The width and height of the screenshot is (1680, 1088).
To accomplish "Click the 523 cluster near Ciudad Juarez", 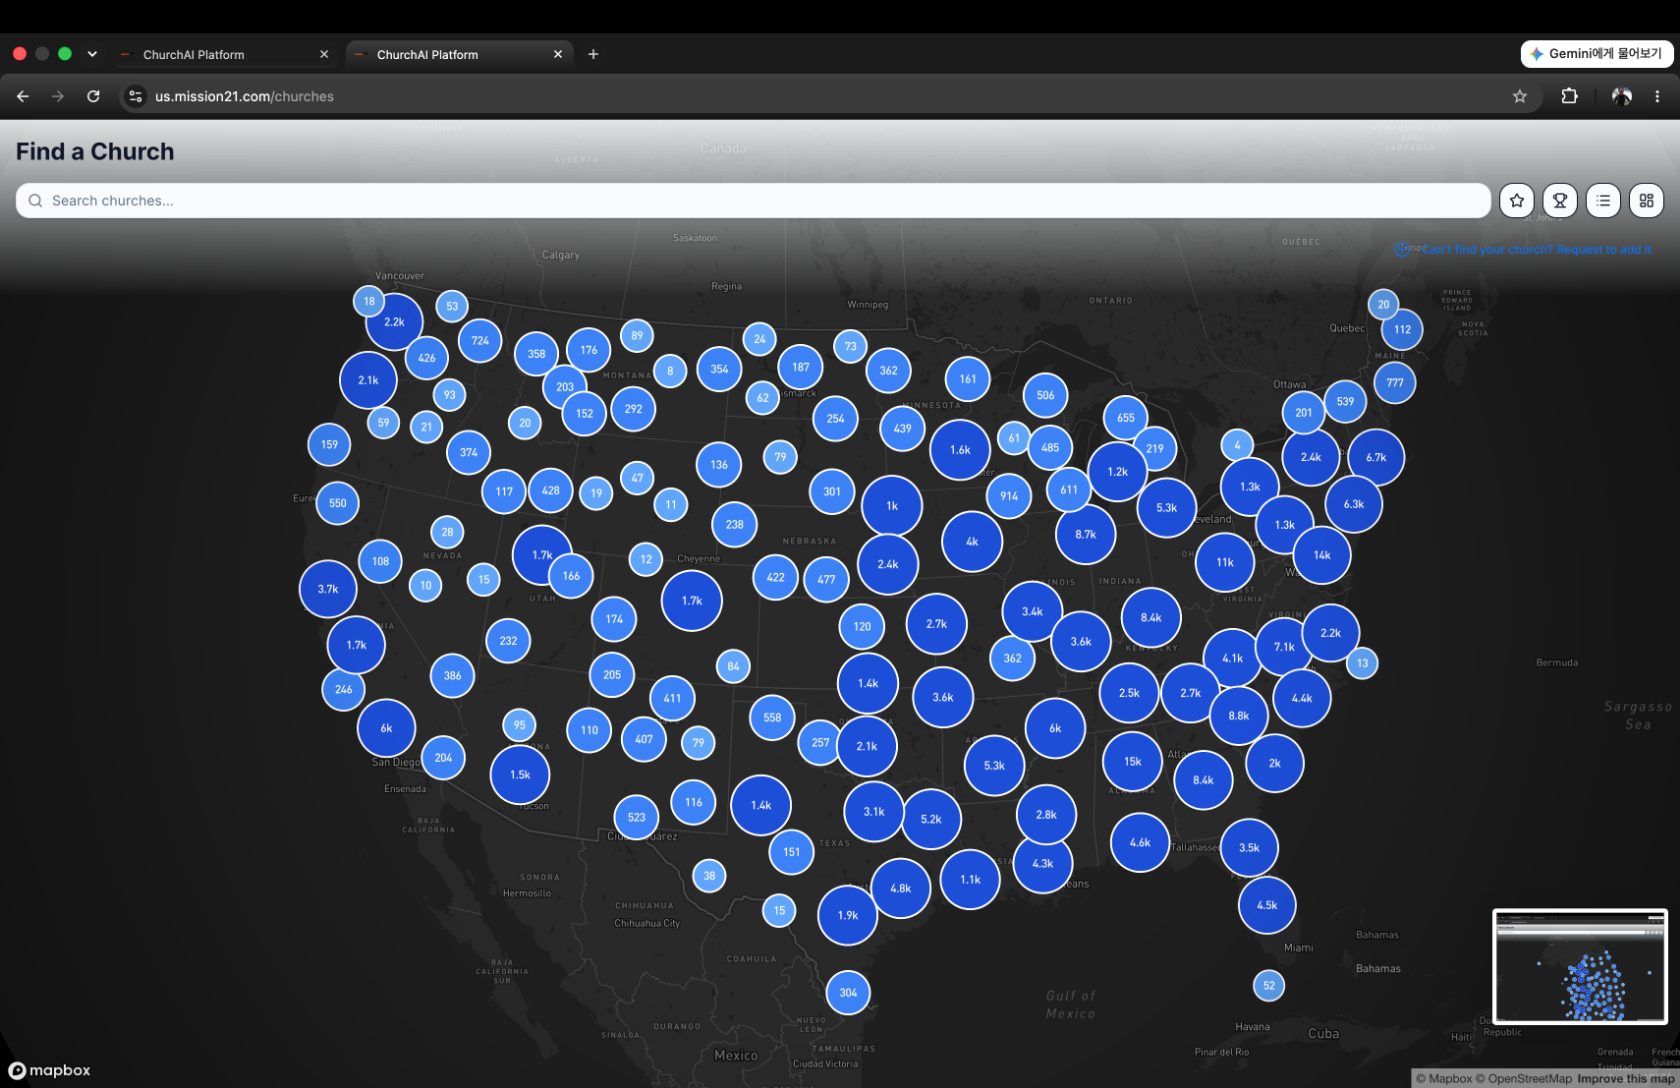I will pyautogui.click(x=637, y=817).
